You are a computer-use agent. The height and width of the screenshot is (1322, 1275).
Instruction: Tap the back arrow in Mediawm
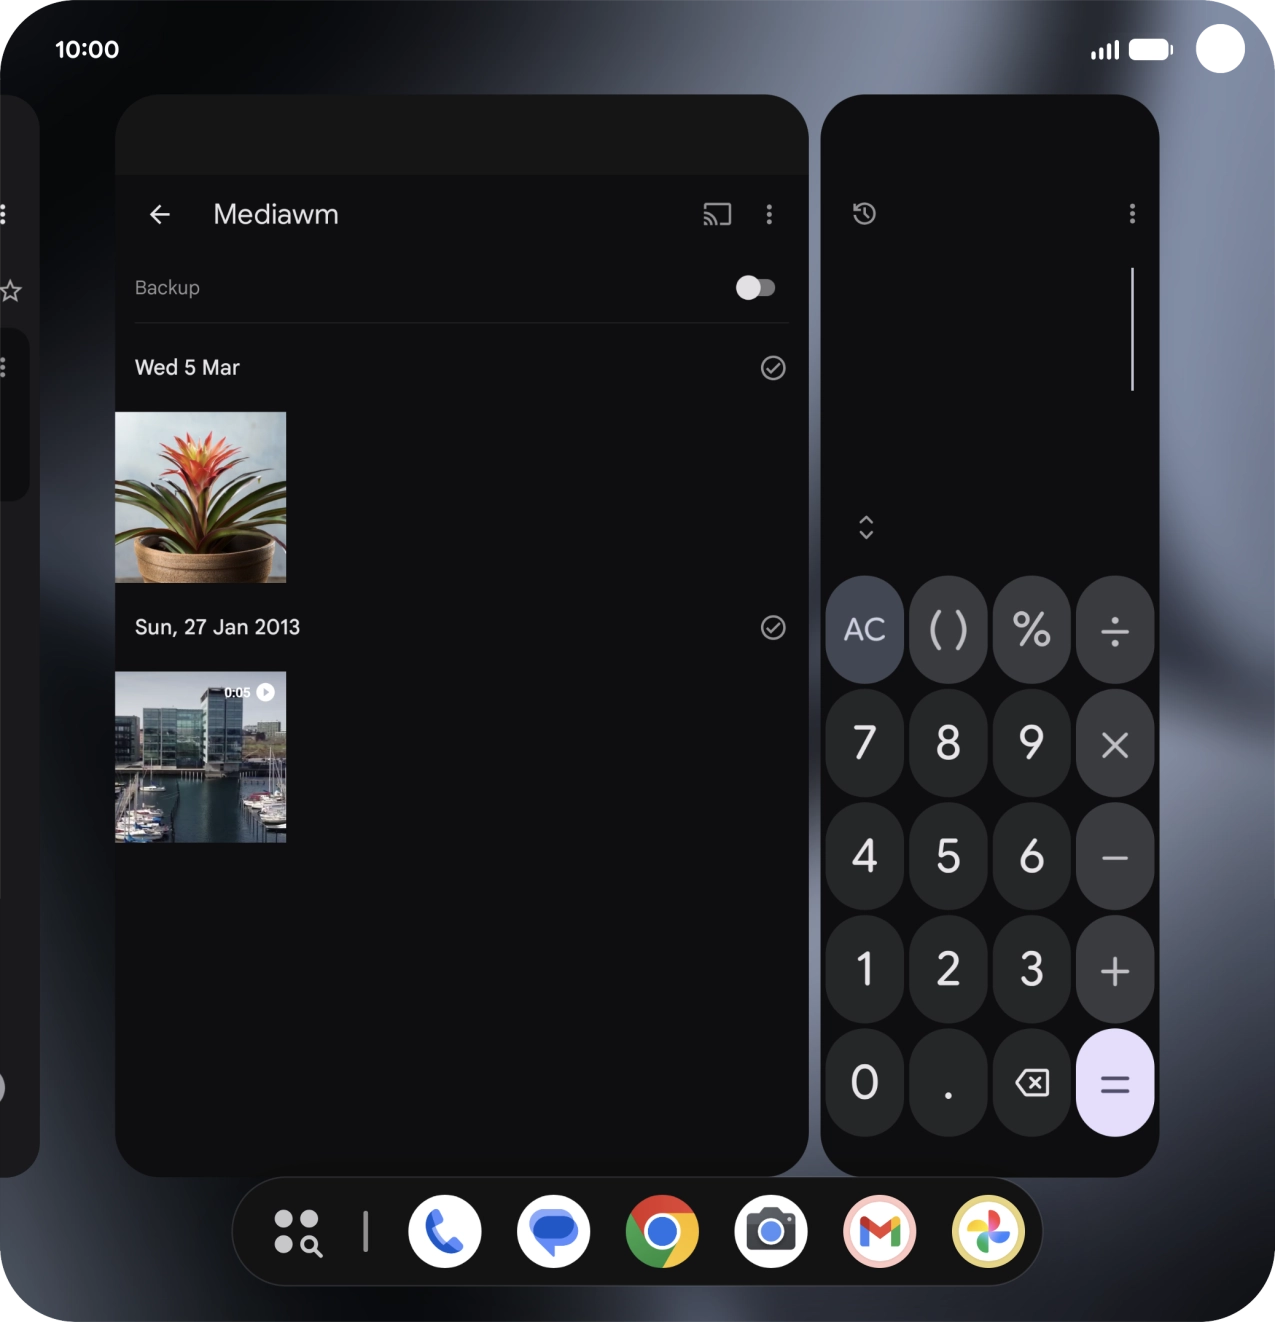coord(160,214)
